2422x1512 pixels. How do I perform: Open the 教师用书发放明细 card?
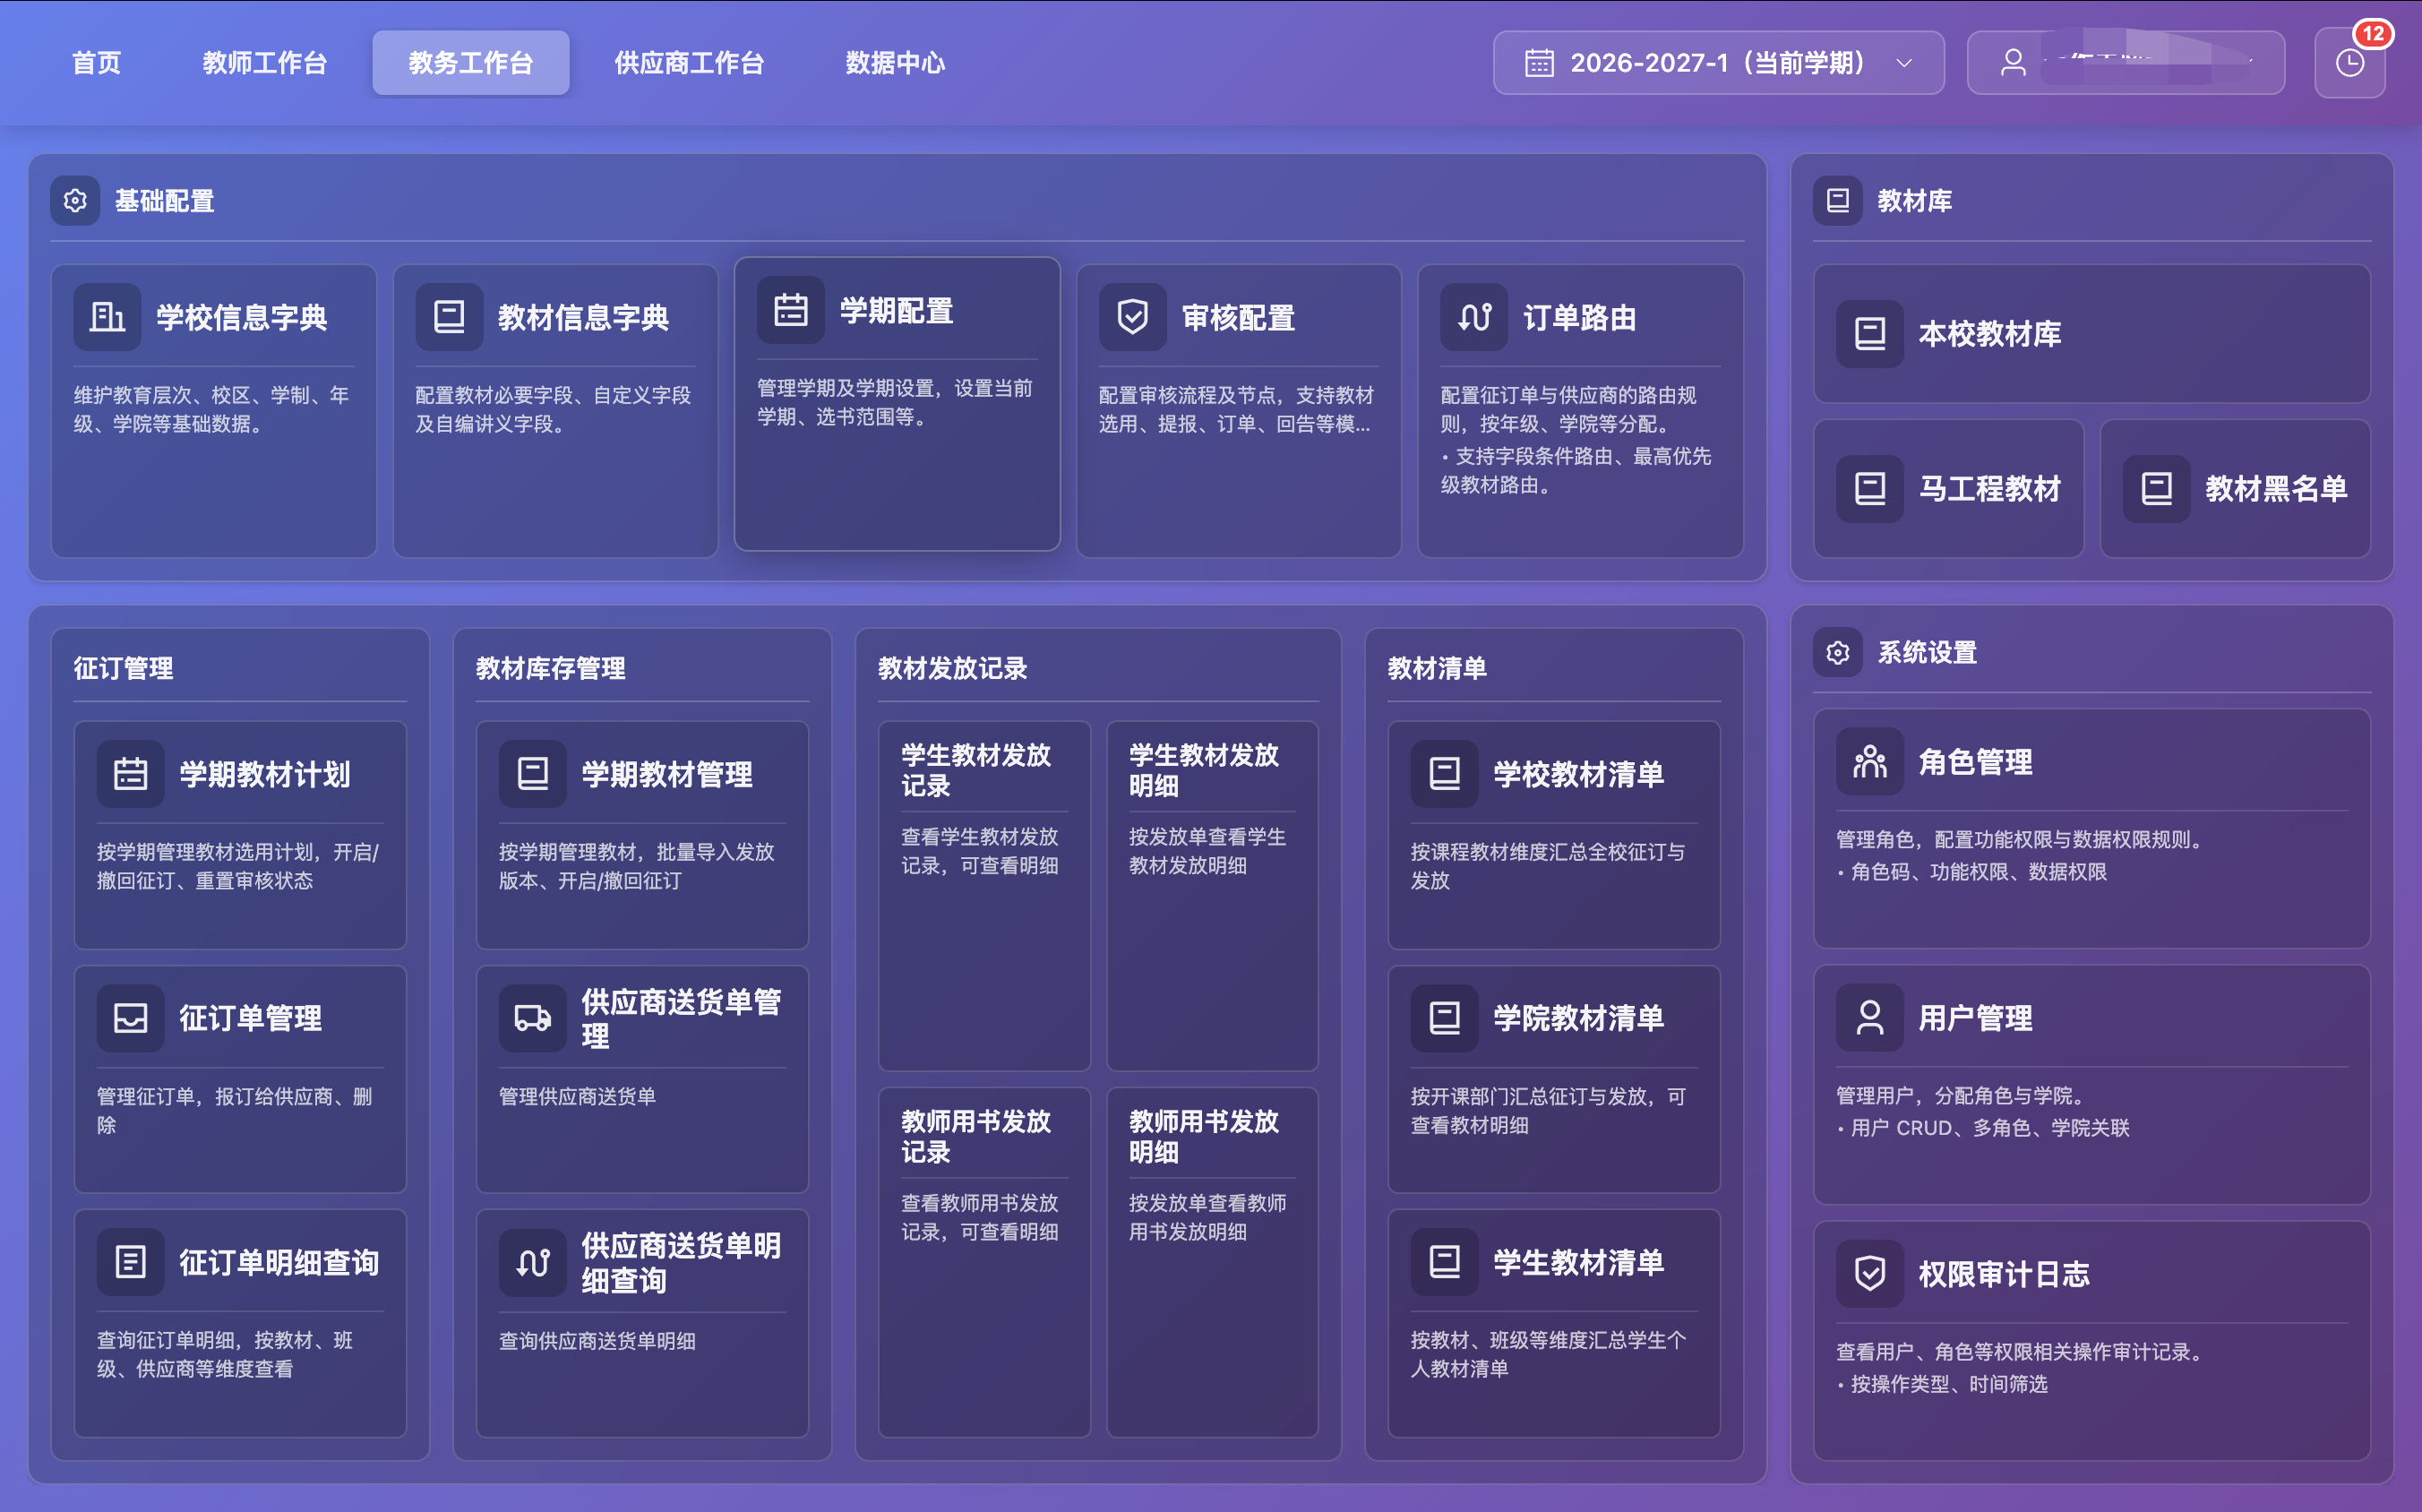1212,1262
